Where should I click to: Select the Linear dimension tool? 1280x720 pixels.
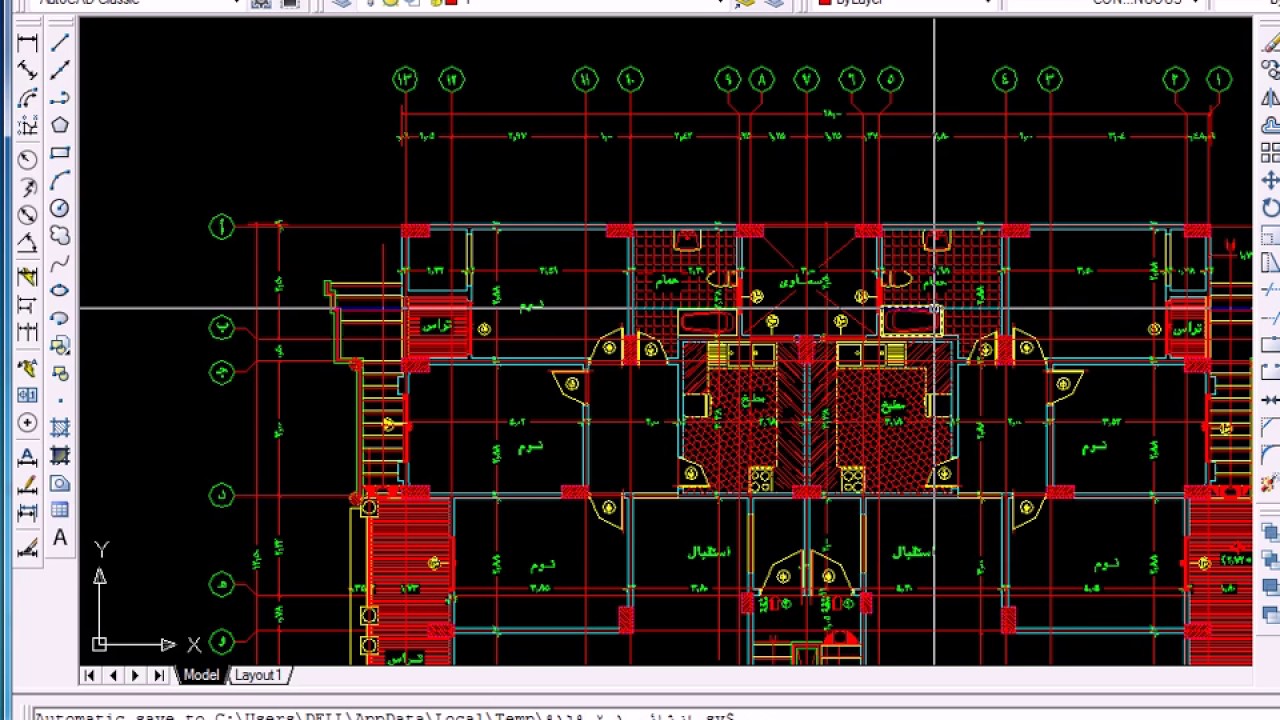(x=27, y=43)
